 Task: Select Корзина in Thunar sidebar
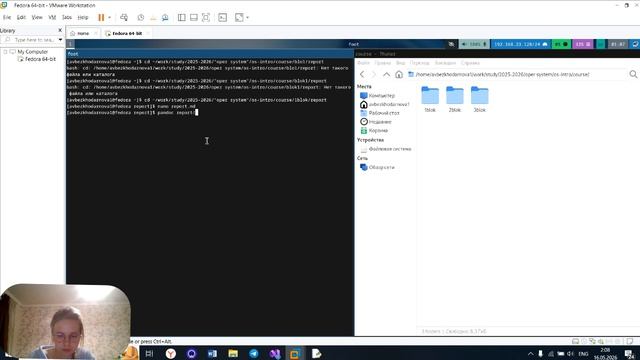pyautogui.click(x=374, y=131)
